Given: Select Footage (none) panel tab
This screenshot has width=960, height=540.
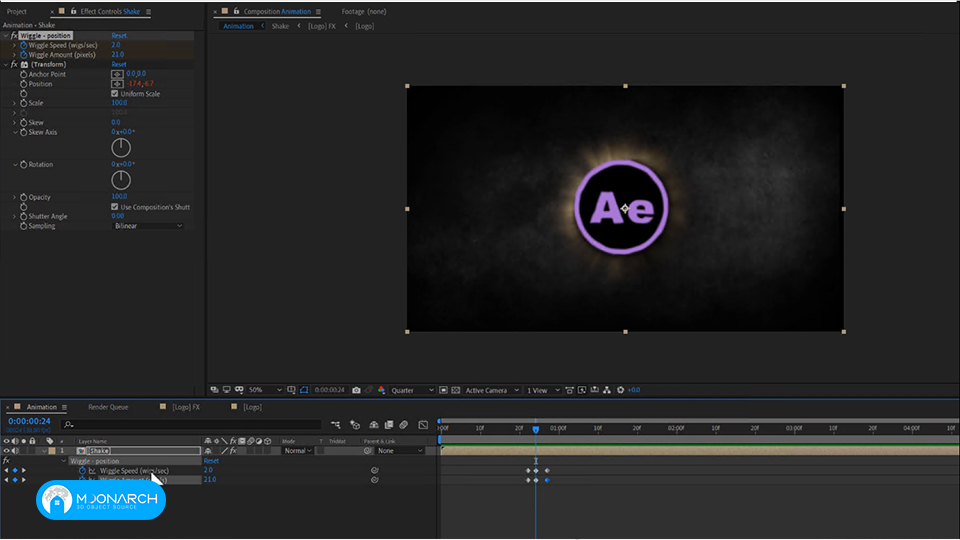Looking at the screenshot, I should 364,12.
